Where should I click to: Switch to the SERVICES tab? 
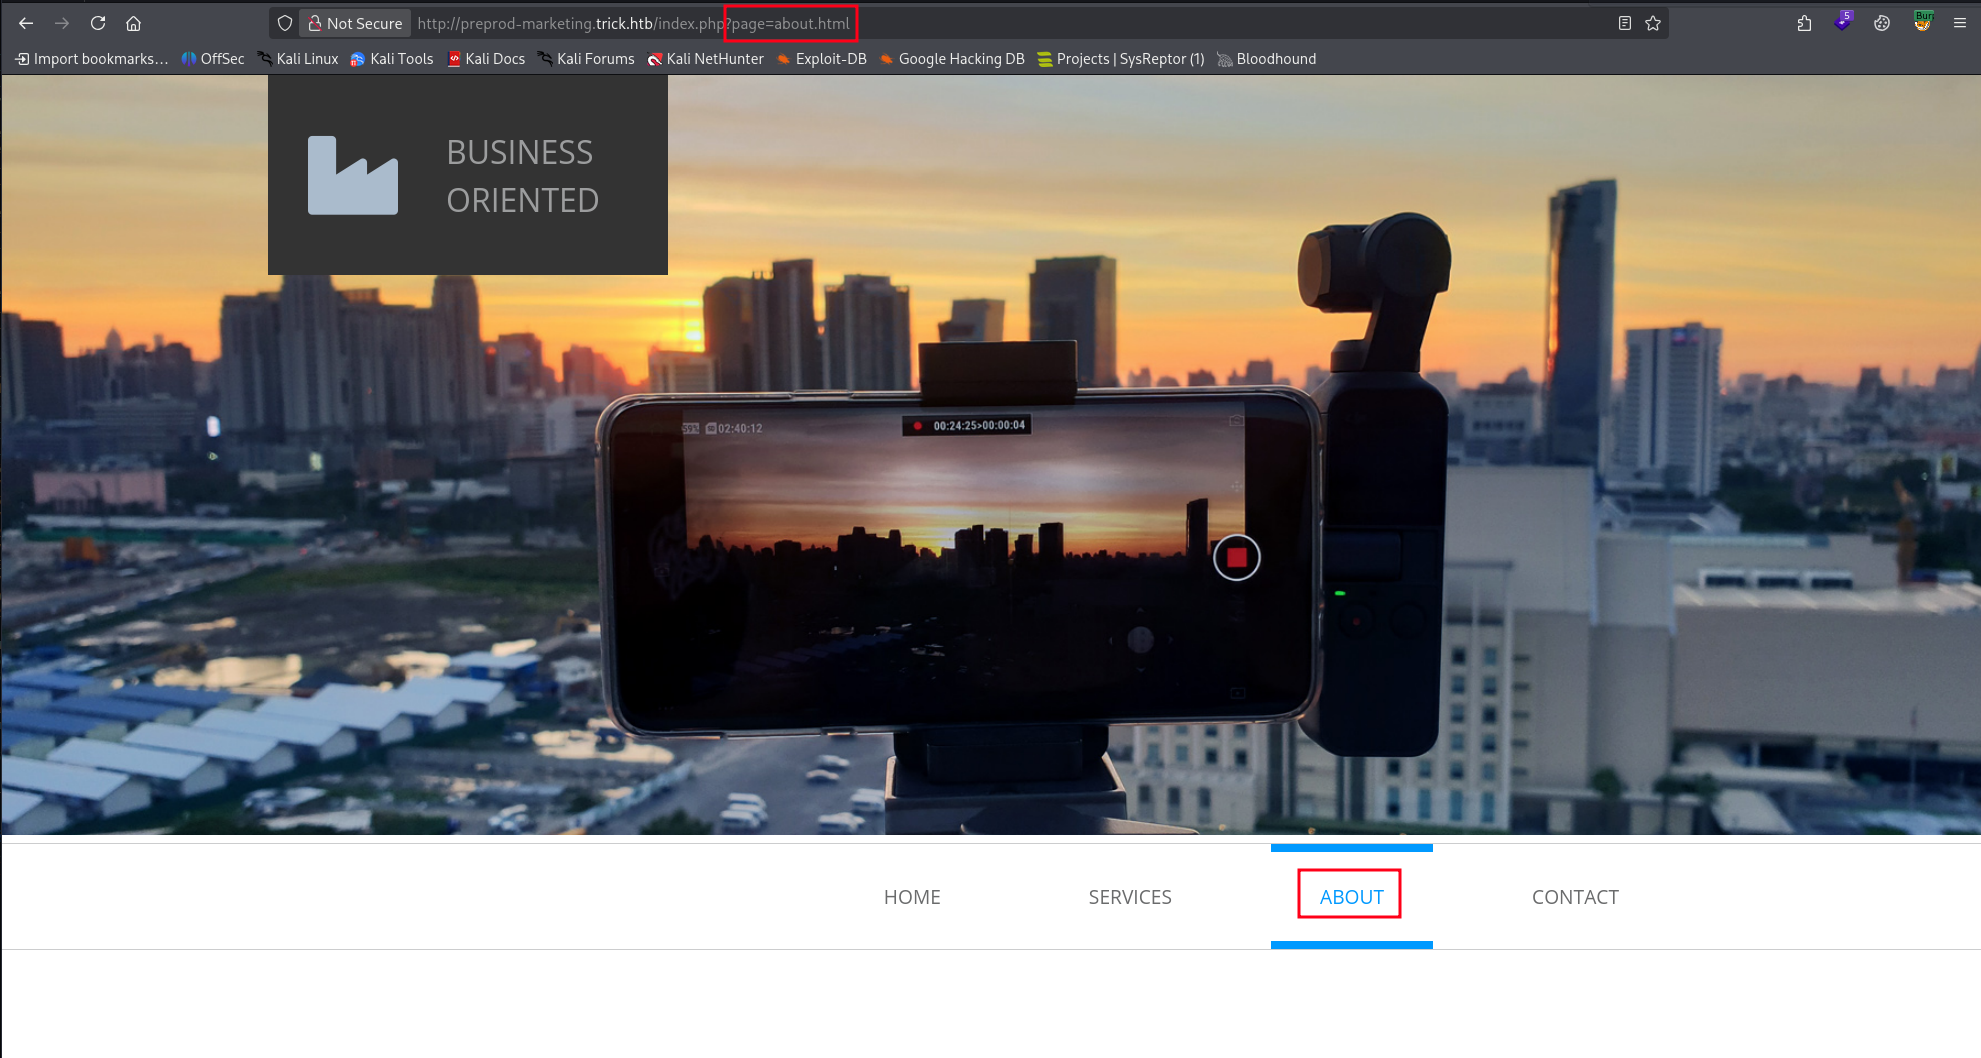pos(1130,897)
